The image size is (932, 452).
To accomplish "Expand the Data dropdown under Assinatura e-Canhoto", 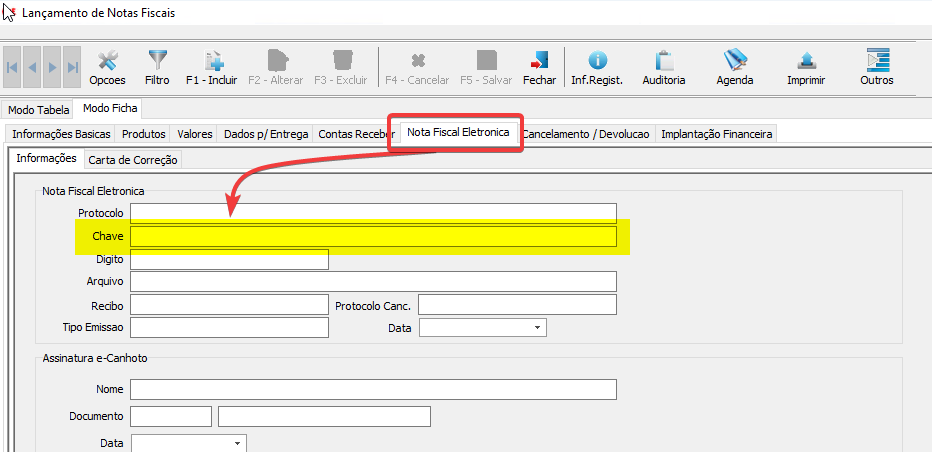I will coord(237,443).
